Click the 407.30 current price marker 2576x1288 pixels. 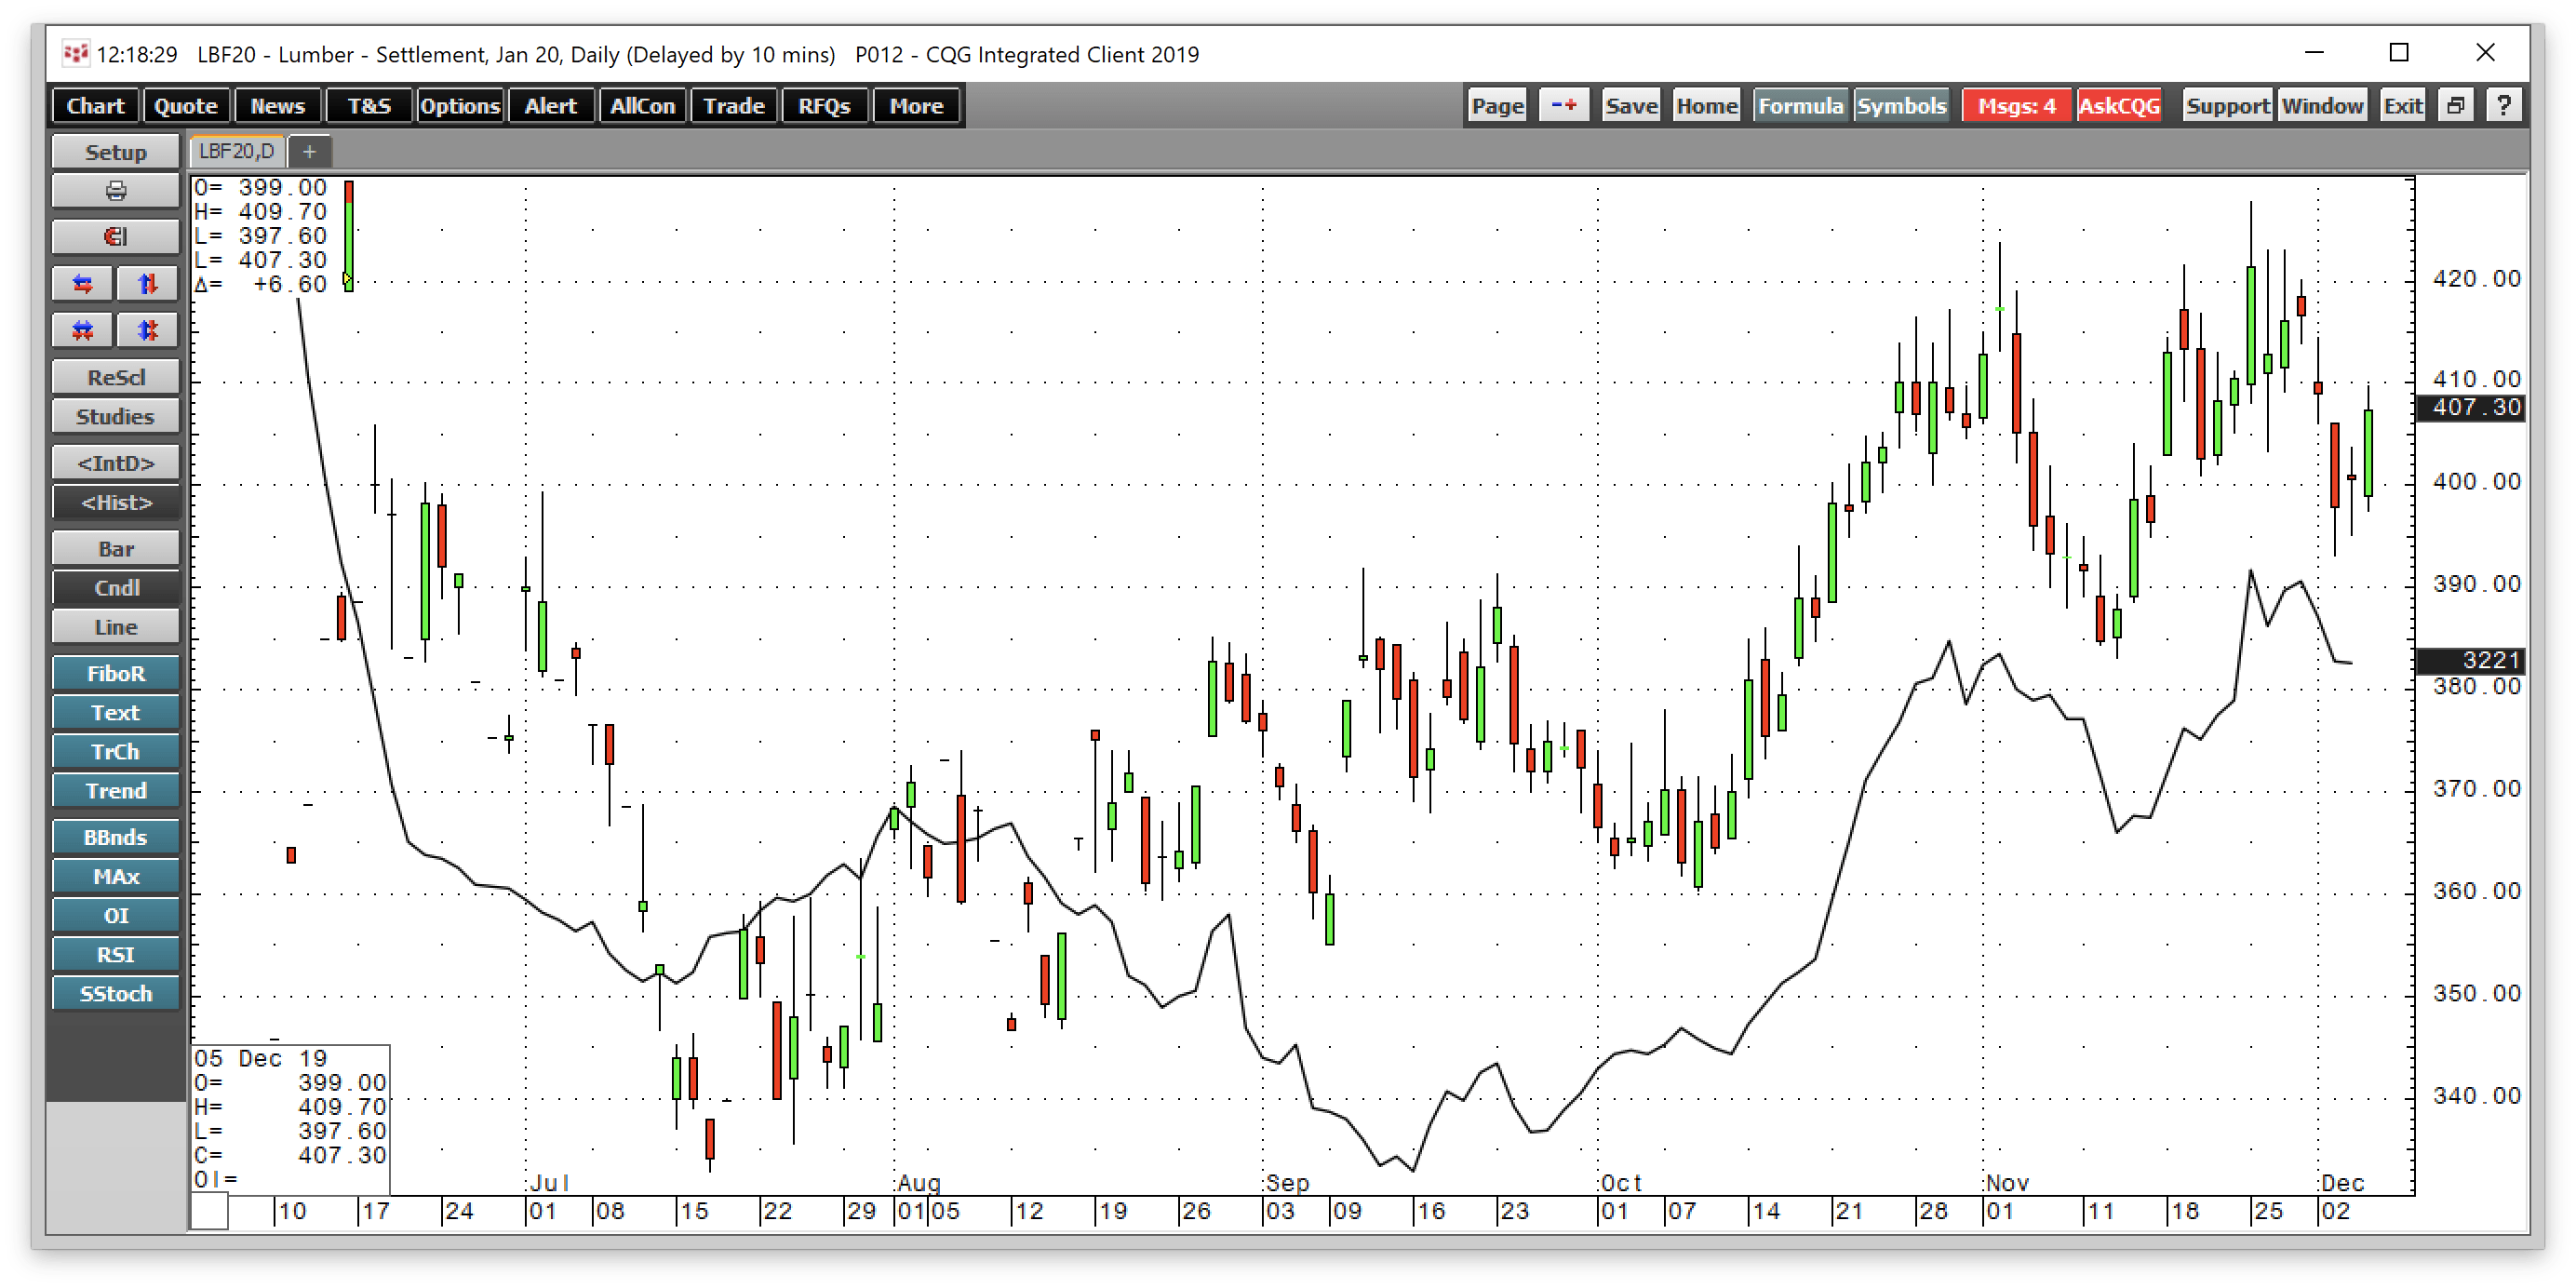coord(2470,407)
